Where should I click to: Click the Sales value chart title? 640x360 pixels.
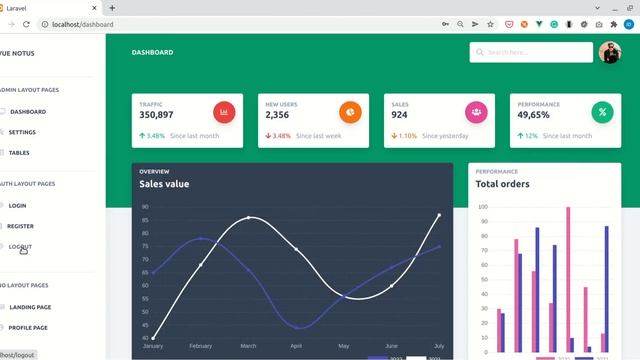point(164,184)
